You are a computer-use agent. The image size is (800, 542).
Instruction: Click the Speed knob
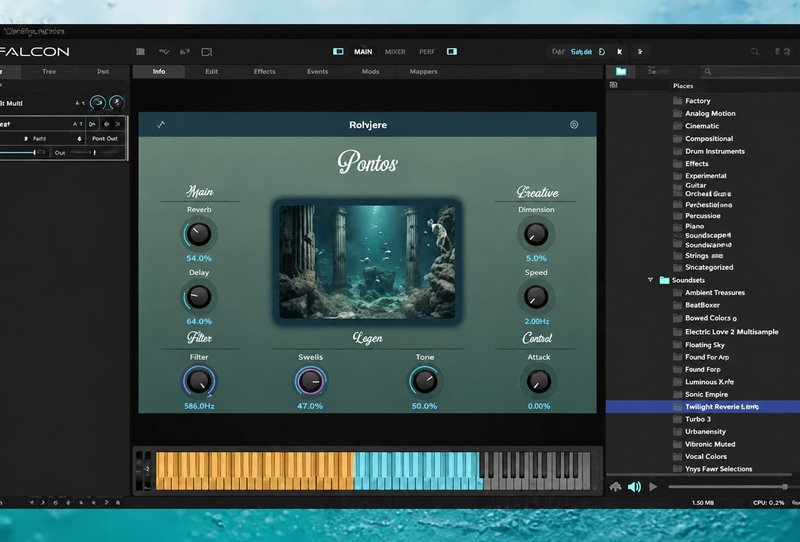point(536,297)
